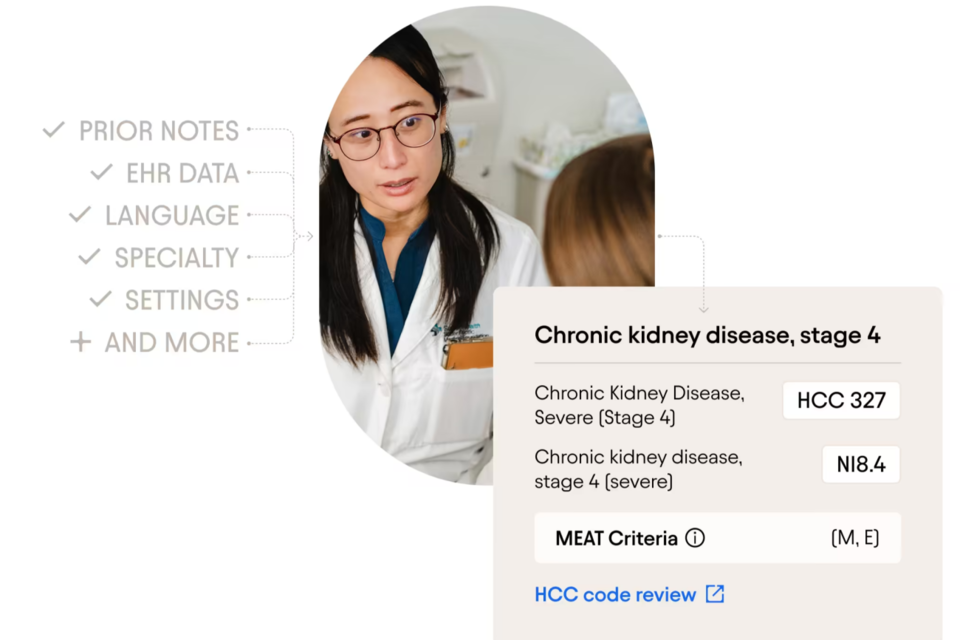
Task: Open the MEAT Criteria info icon
Action: click(x=695, y=538)
